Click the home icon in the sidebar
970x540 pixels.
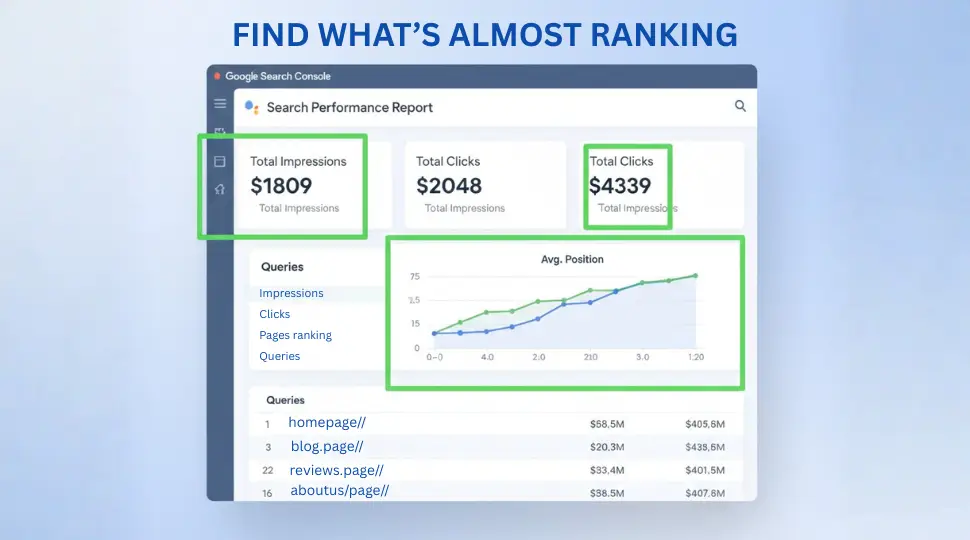220,189
